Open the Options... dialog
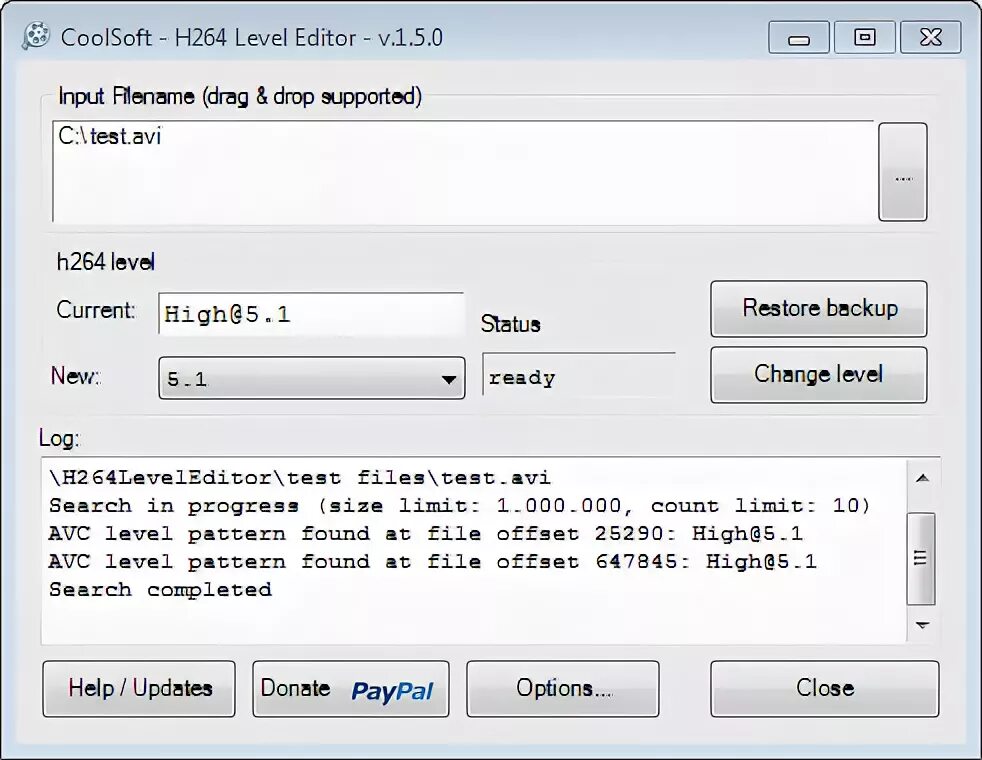This screenshot has width=982, height=760. click(562, 689)
